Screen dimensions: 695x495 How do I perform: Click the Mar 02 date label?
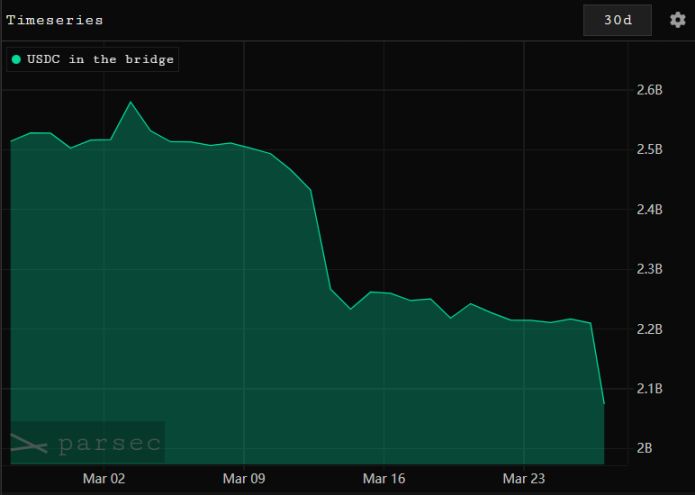pos(104,479)
